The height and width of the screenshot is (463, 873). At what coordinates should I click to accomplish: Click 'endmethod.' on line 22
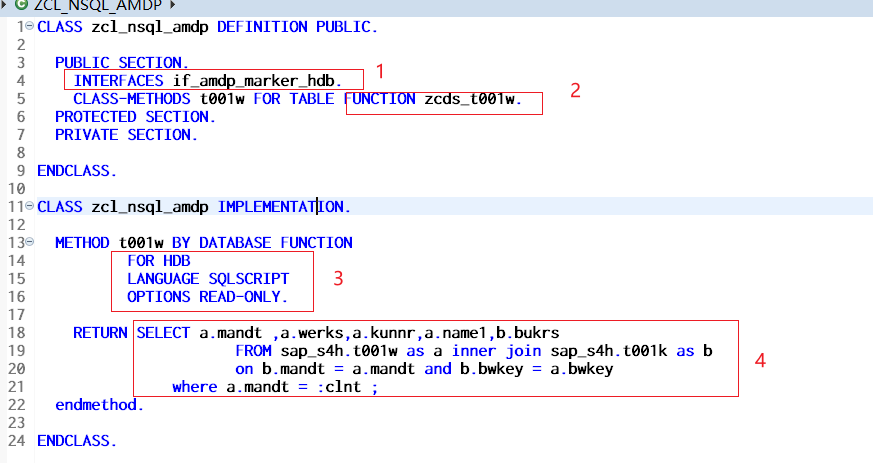[x=100, y=405]
